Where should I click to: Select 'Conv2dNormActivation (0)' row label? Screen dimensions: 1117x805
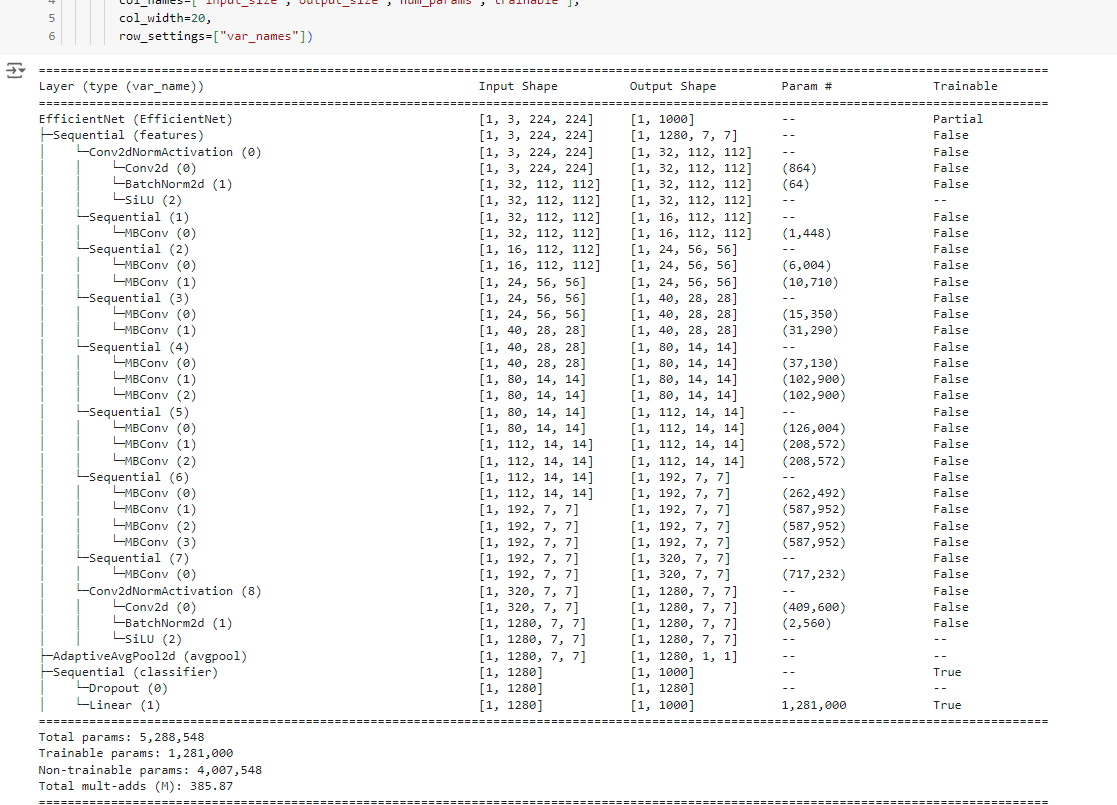(x=175, y=152)
